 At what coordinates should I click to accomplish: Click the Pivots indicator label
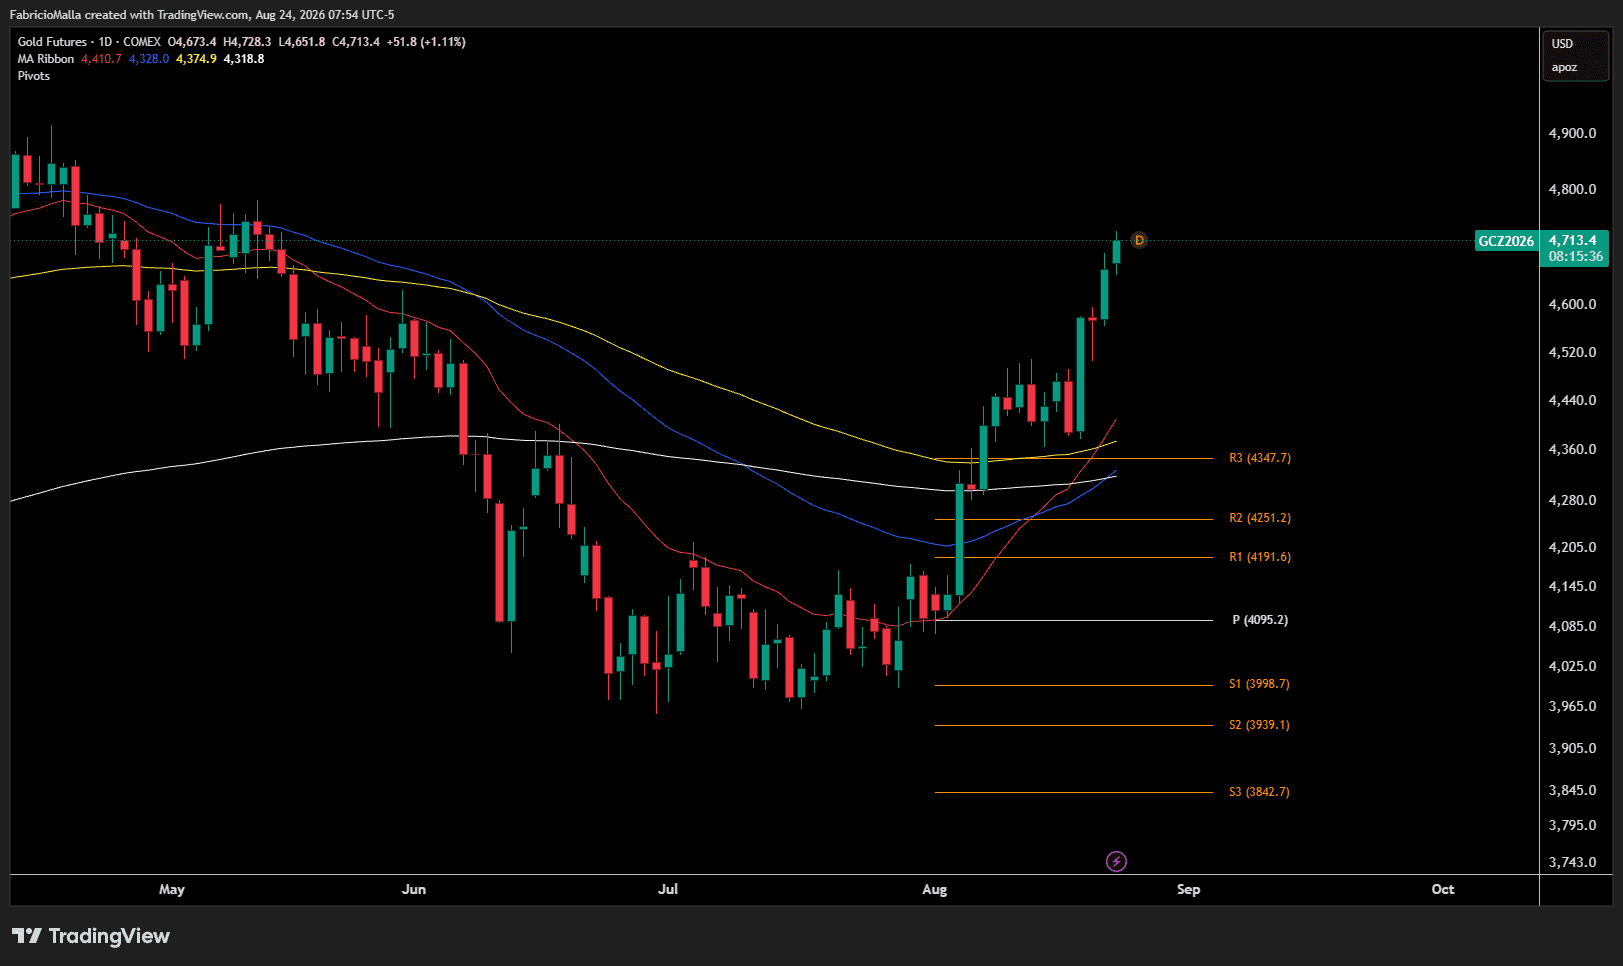[x=34, y=76]
